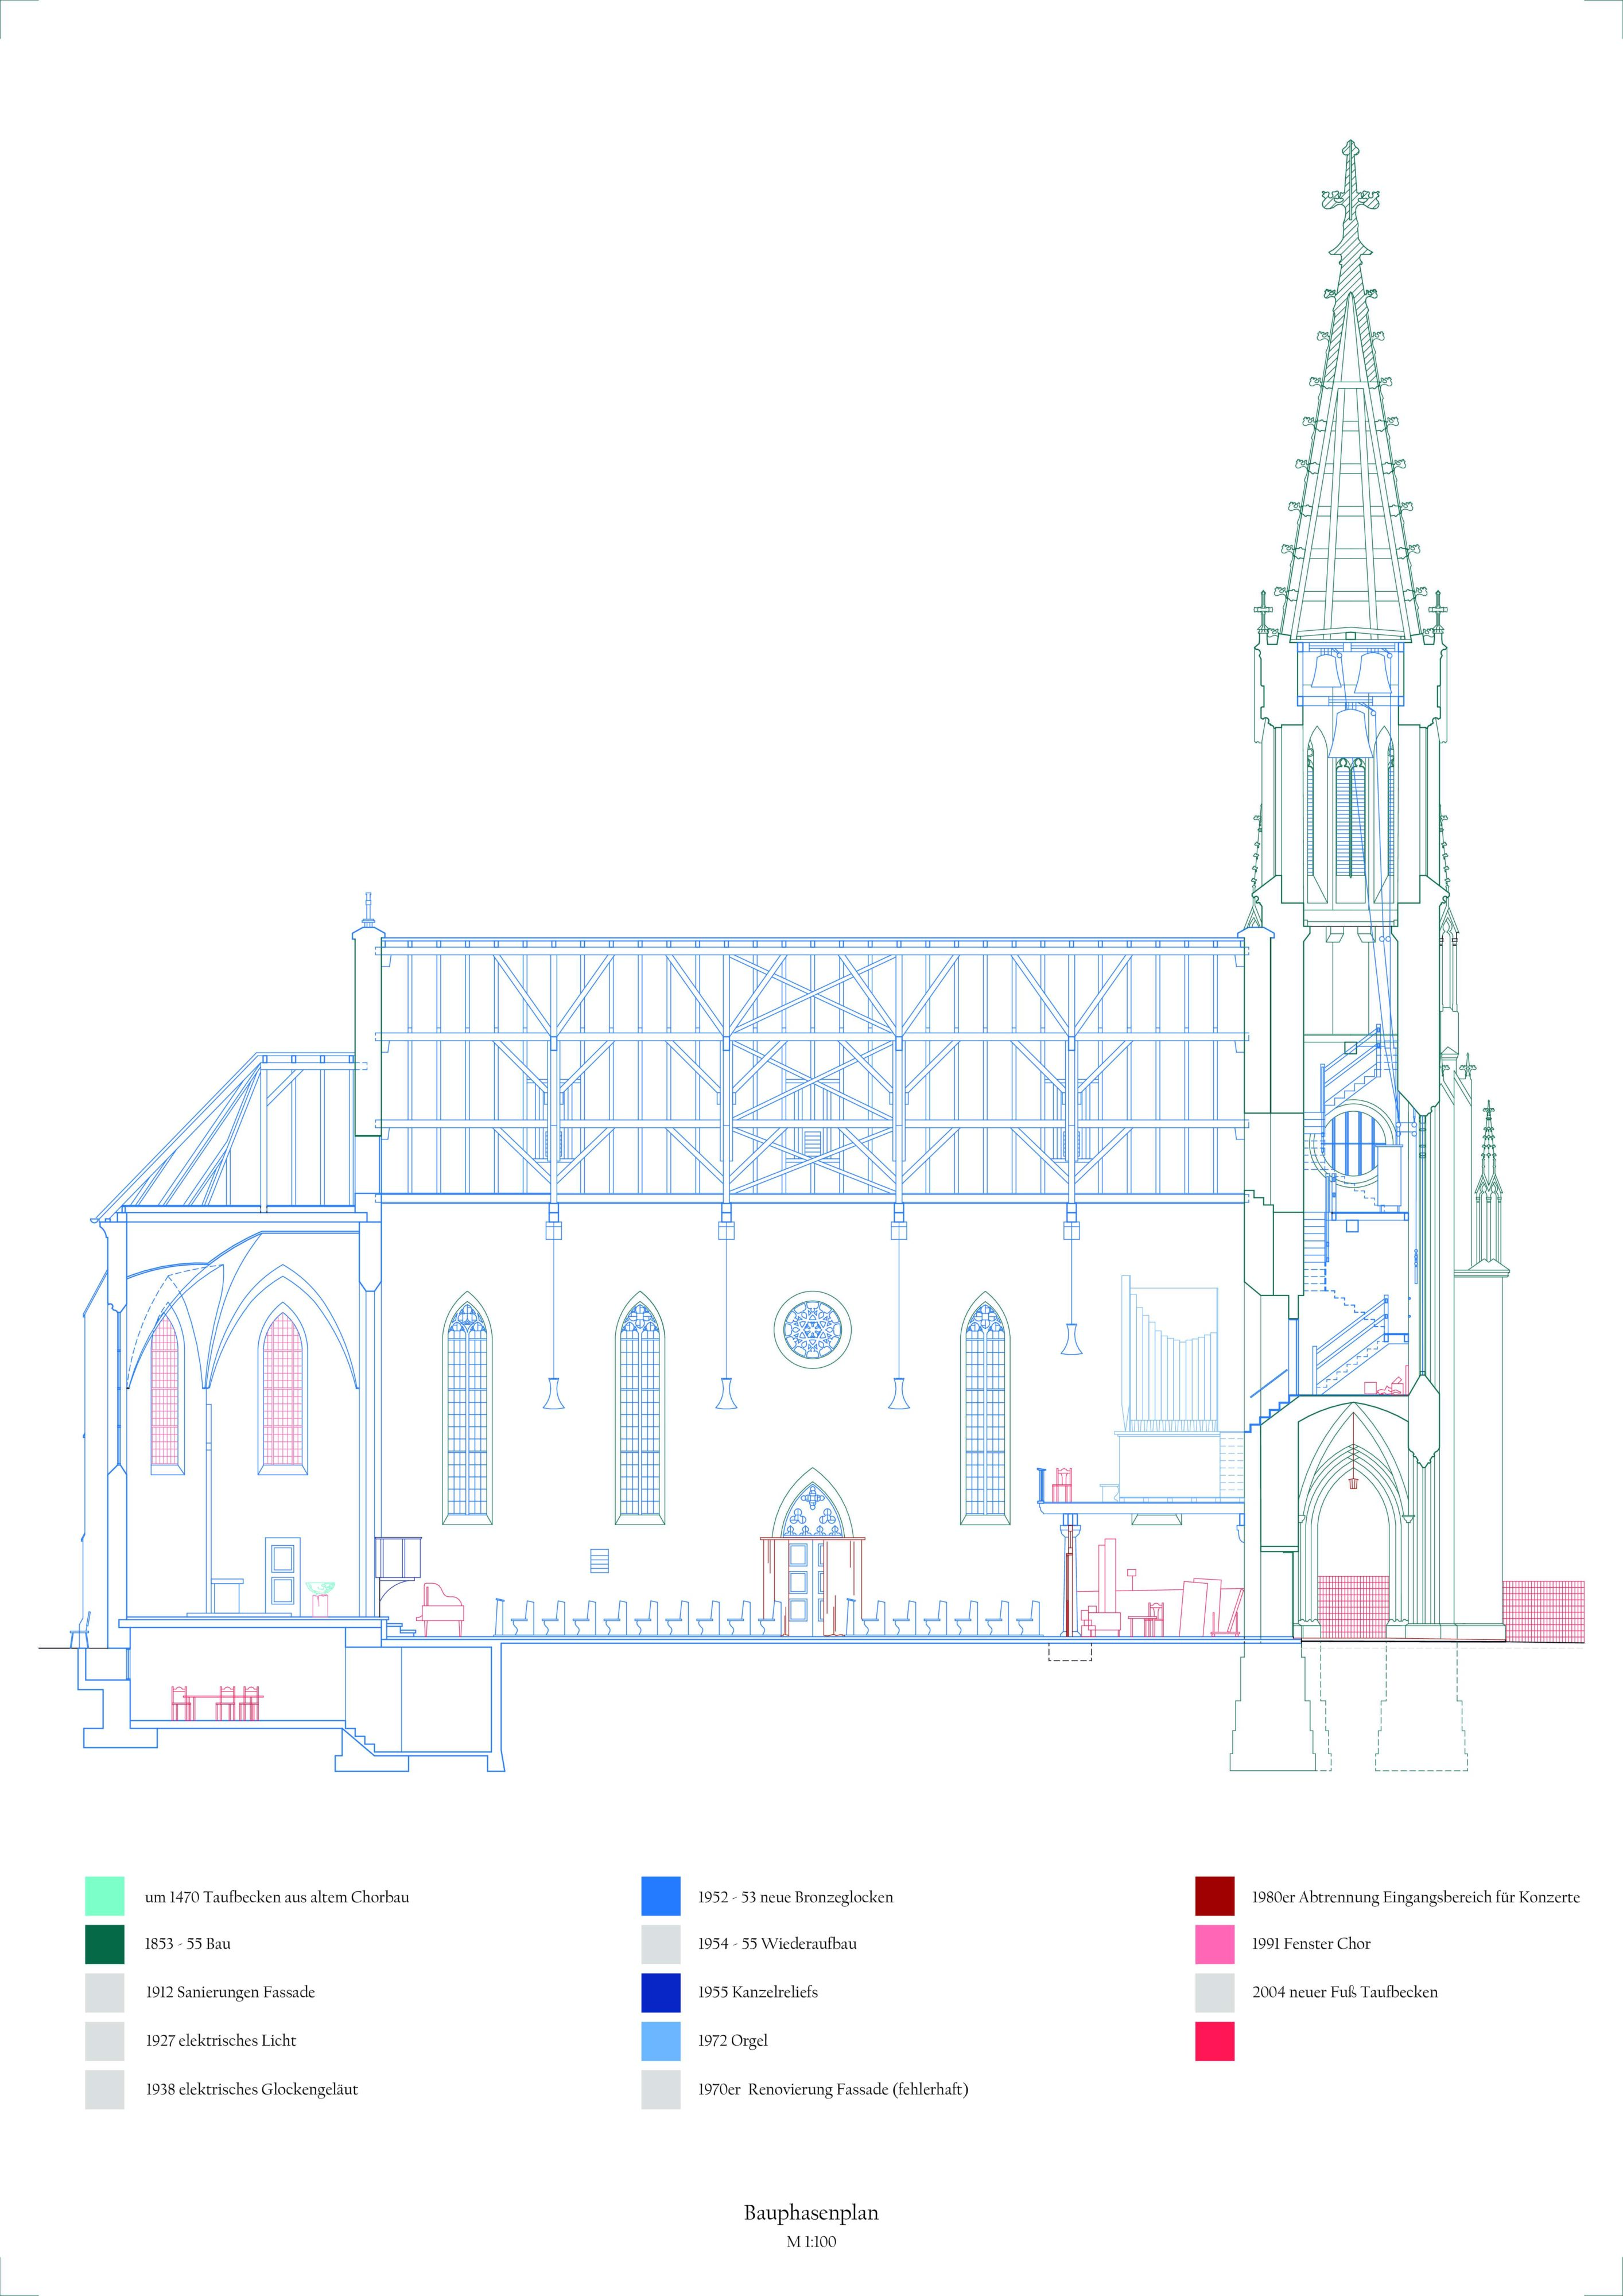This screenshot has height=2296, width=1623.
Task: Click the unlabeled bright red legend swatch
Action: [1215, 2041]
